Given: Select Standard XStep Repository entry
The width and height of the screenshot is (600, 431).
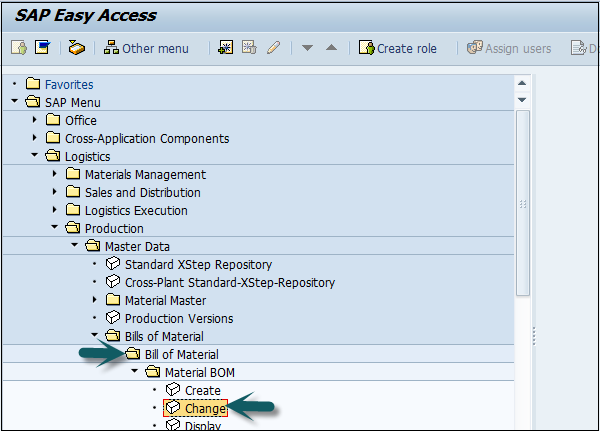Looking at the screenshot, I should (x=198, y=264).
